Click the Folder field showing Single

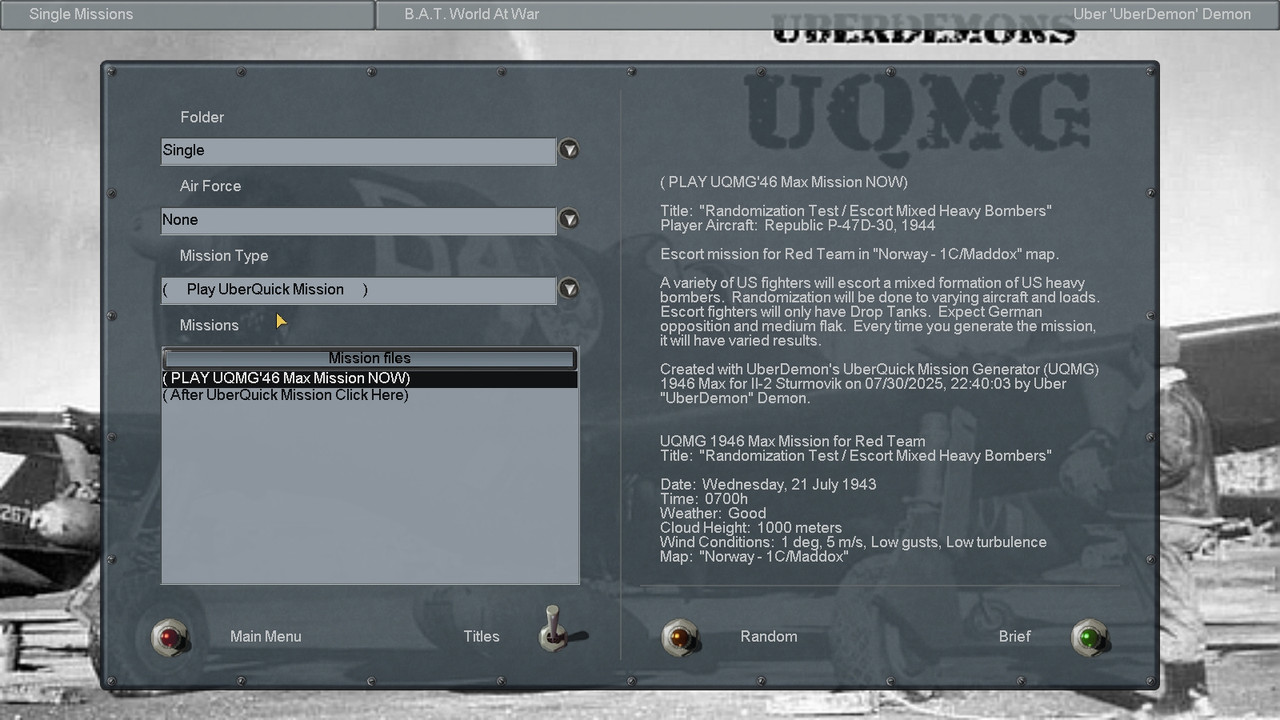(358, 151)
